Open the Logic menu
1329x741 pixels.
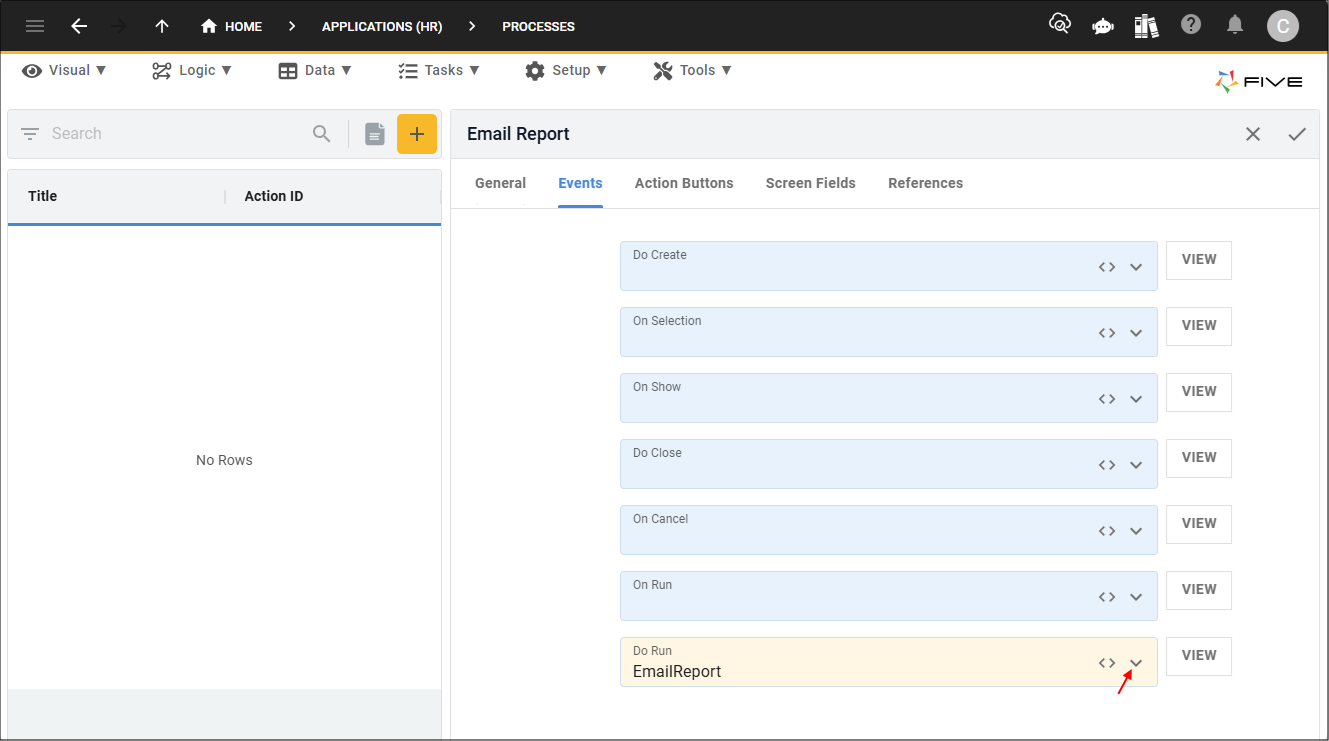click(x=192, y=70)
